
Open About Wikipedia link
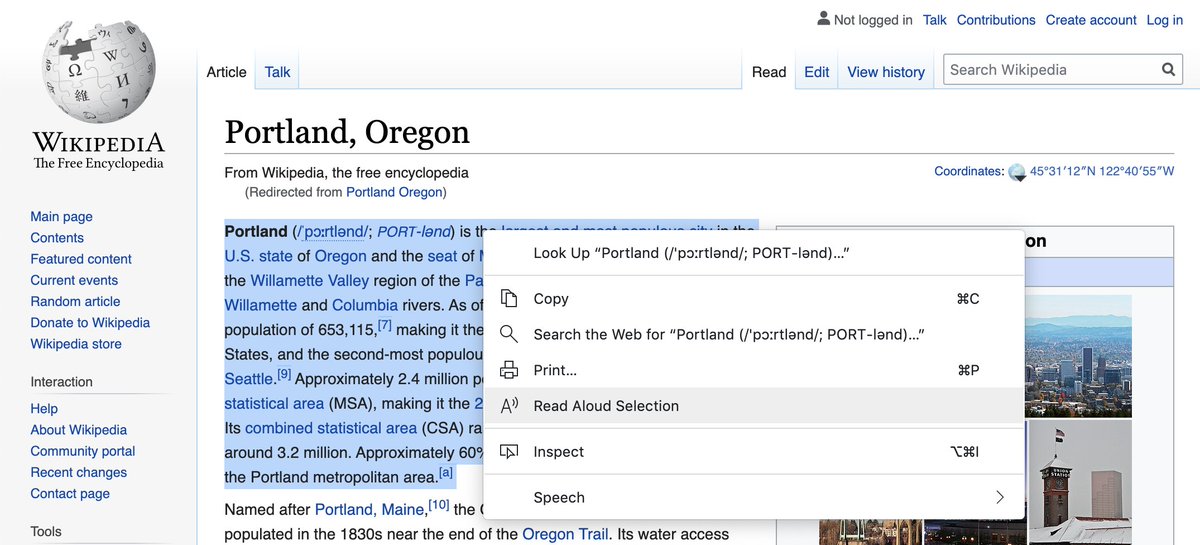tap(78, 429)
